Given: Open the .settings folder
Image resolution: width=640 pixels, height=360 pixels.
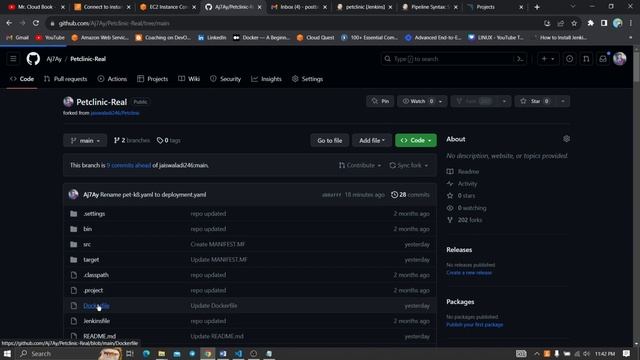Looking at the screenshot, I should (x=94, y=214).
